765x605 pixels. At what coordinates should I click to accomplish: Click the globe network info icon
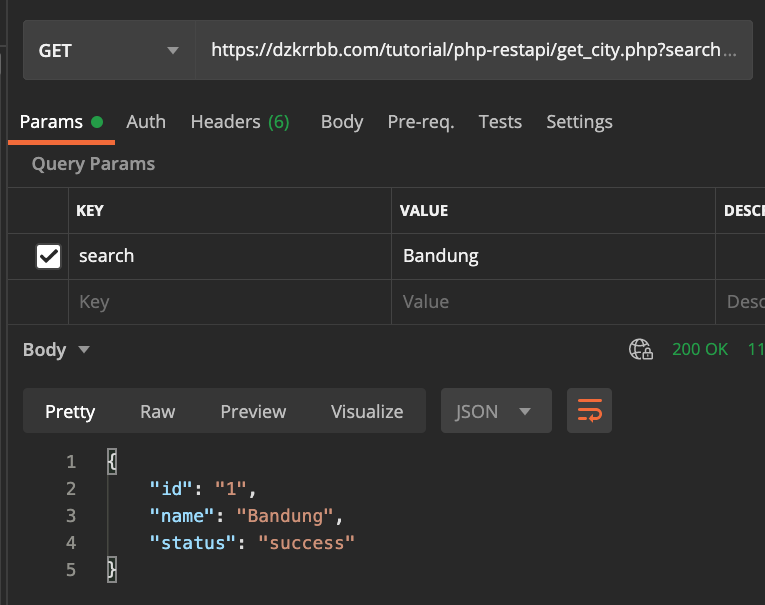tap(640, 349)
